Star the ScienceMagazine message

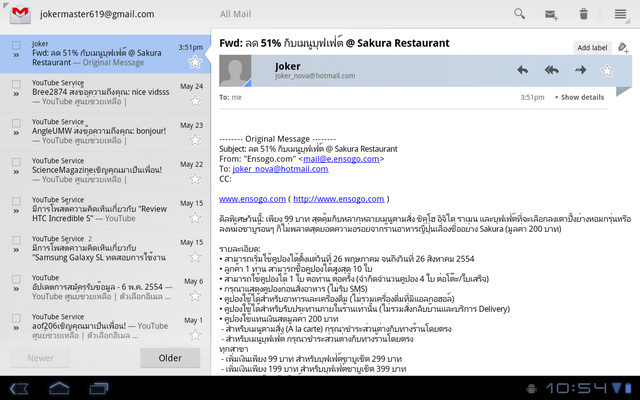click(x=195, y=179)
